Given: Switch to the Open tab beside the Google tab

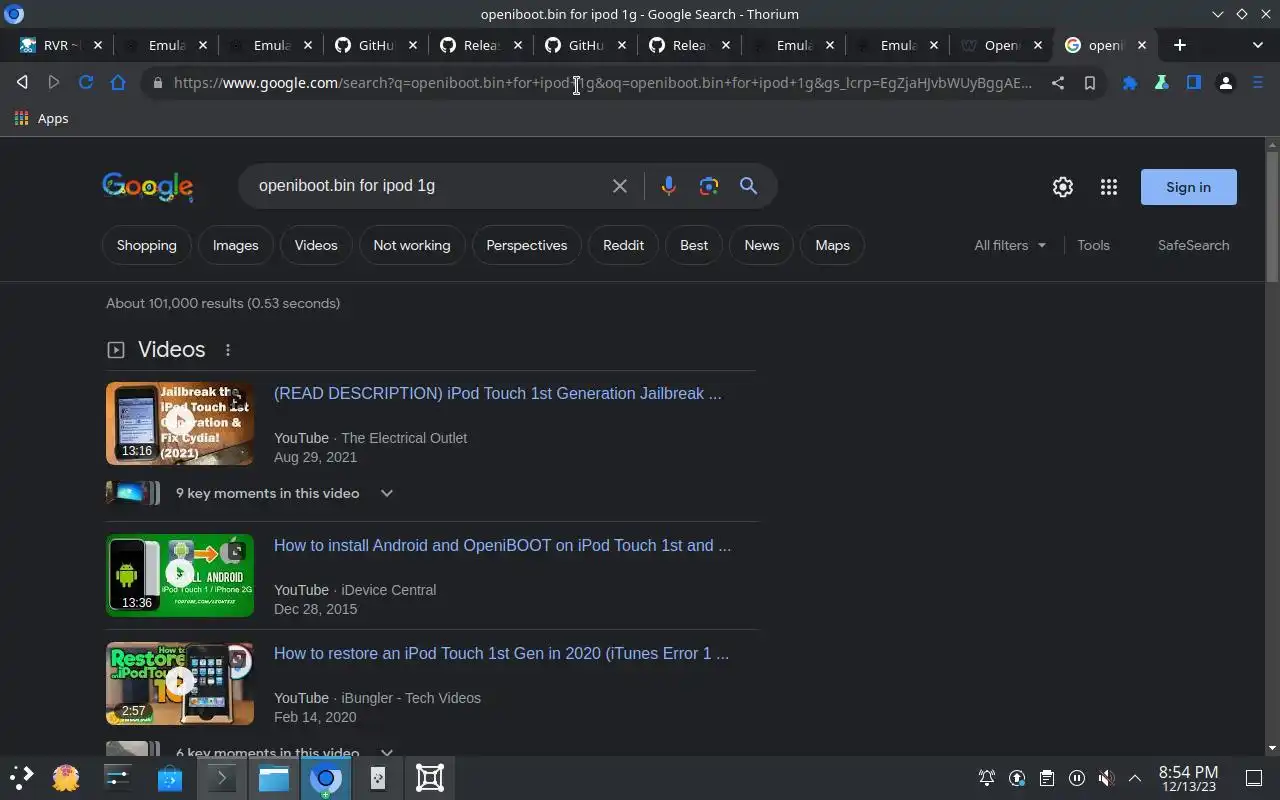Looking at the screenshot, I should [1002, 45].
